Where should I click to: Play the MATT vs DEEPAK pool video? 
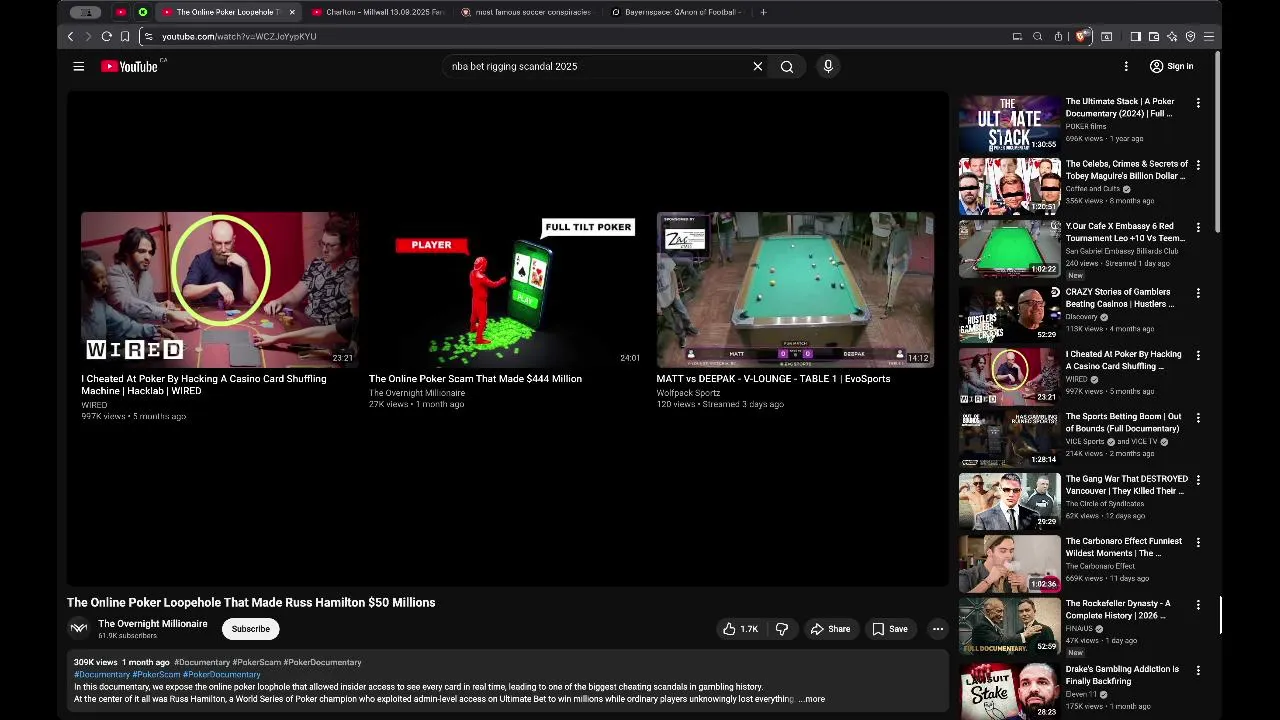coord(795,289)
